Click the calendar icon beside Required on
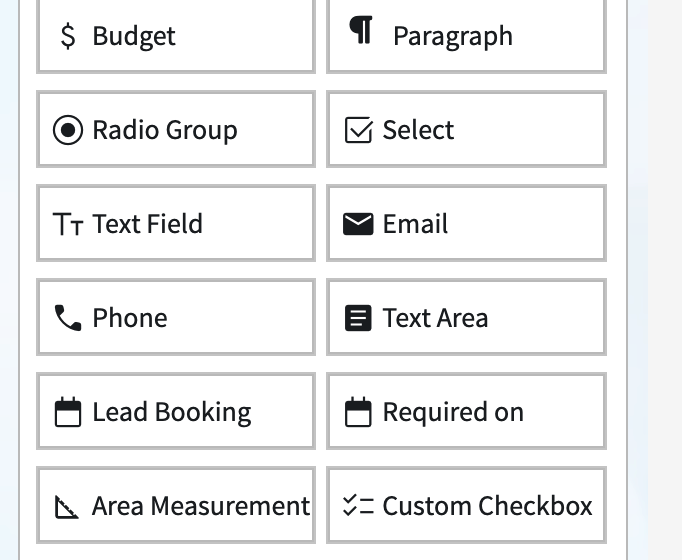Screen dimensions: 682x560 coord(358,412)
